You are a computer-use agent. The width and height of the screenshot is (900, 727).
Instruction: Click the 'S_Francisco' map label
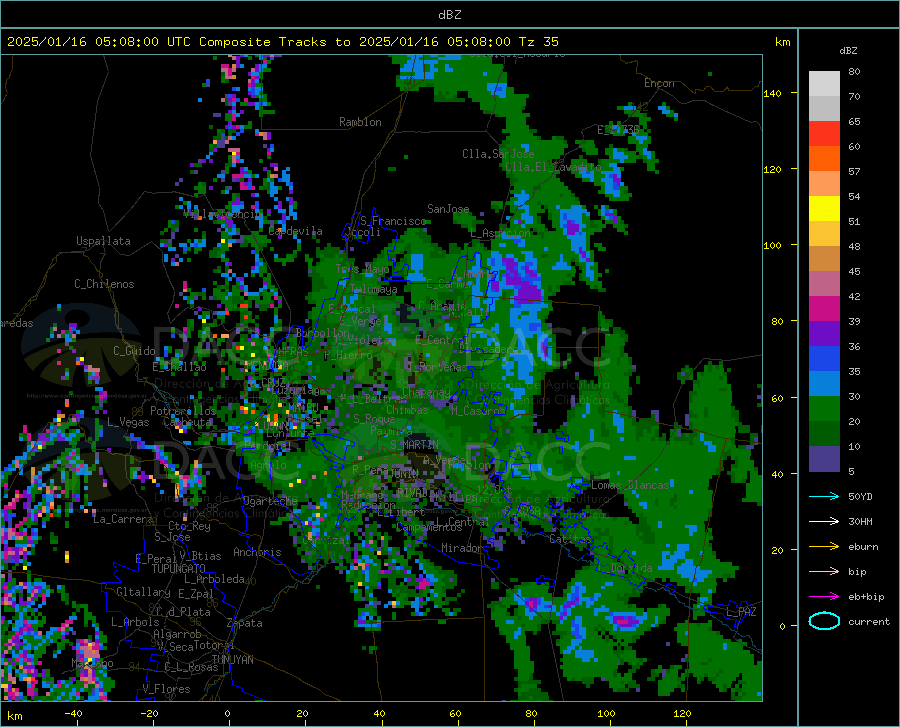click(x=393, y=221)
